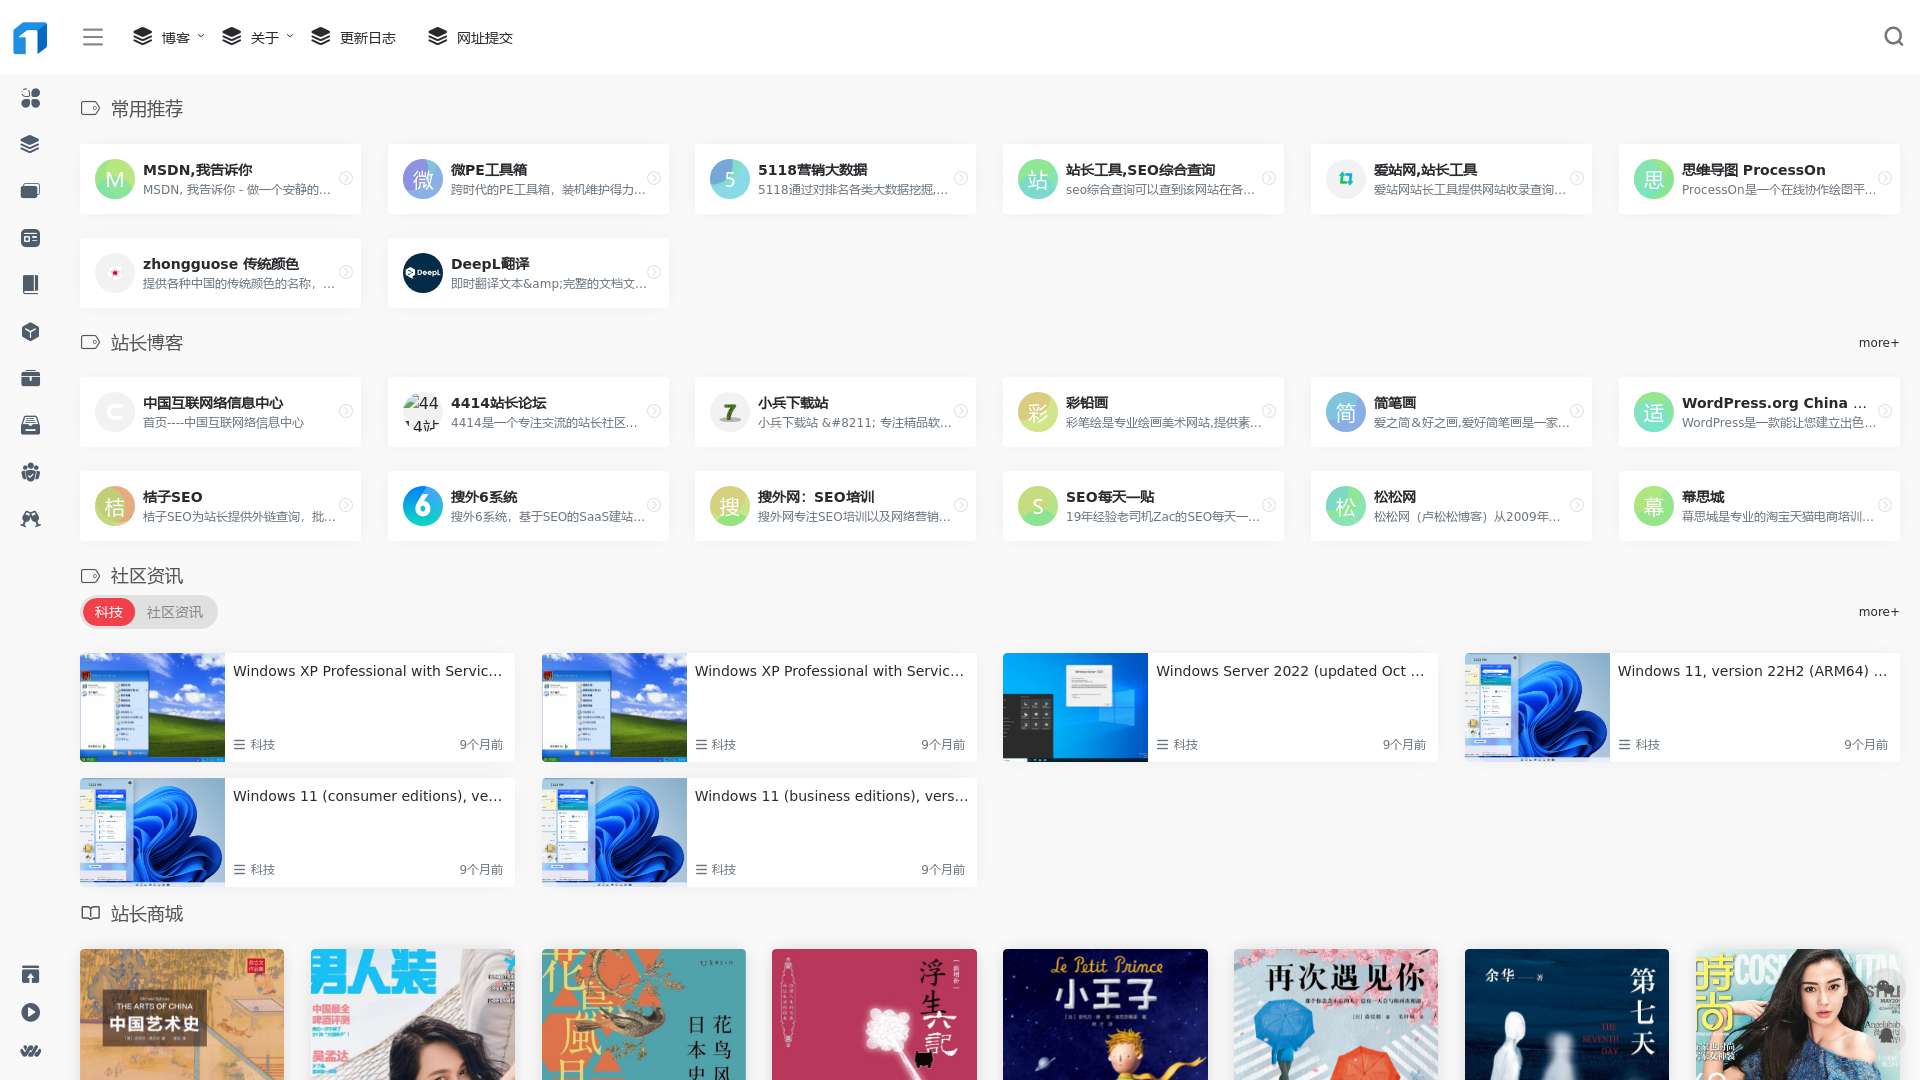Toggle the hamburger sidebar menu
This screenshot has height=1080, width=1920.
tap(93, 37)
